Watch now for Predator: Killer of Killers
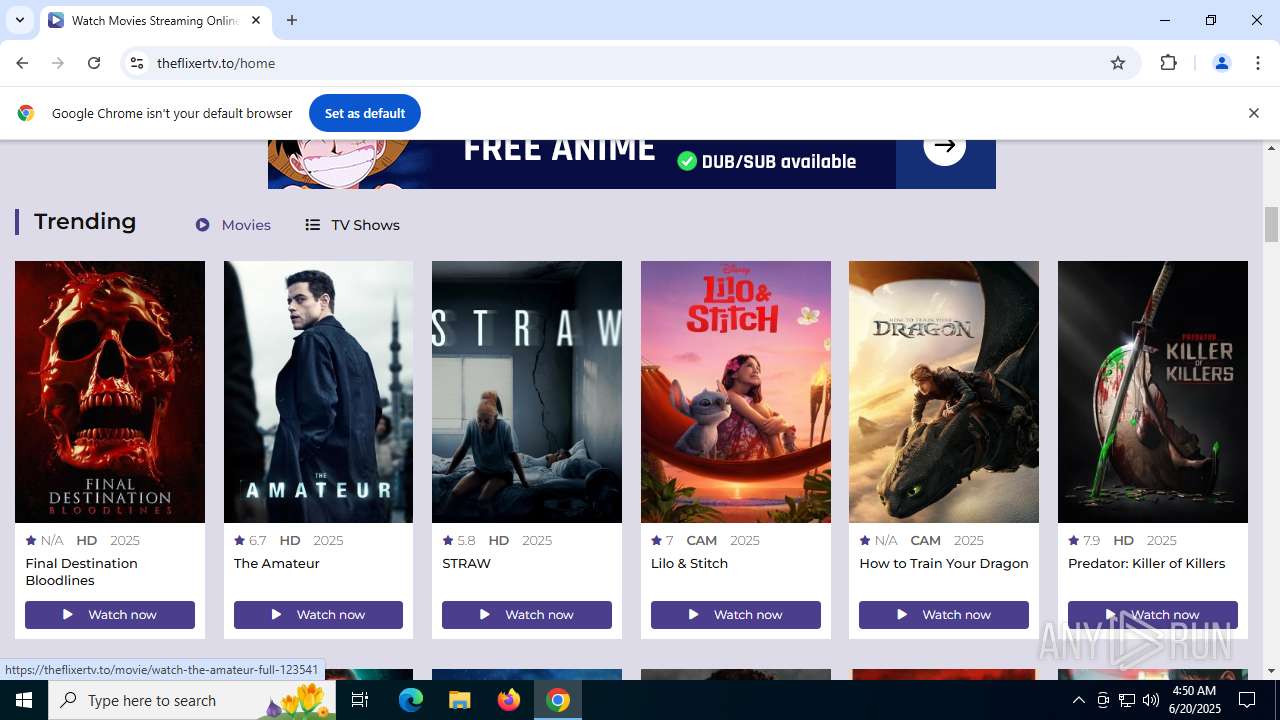This screenshot has height=720, width=1280. click(x=1153, y=615)
